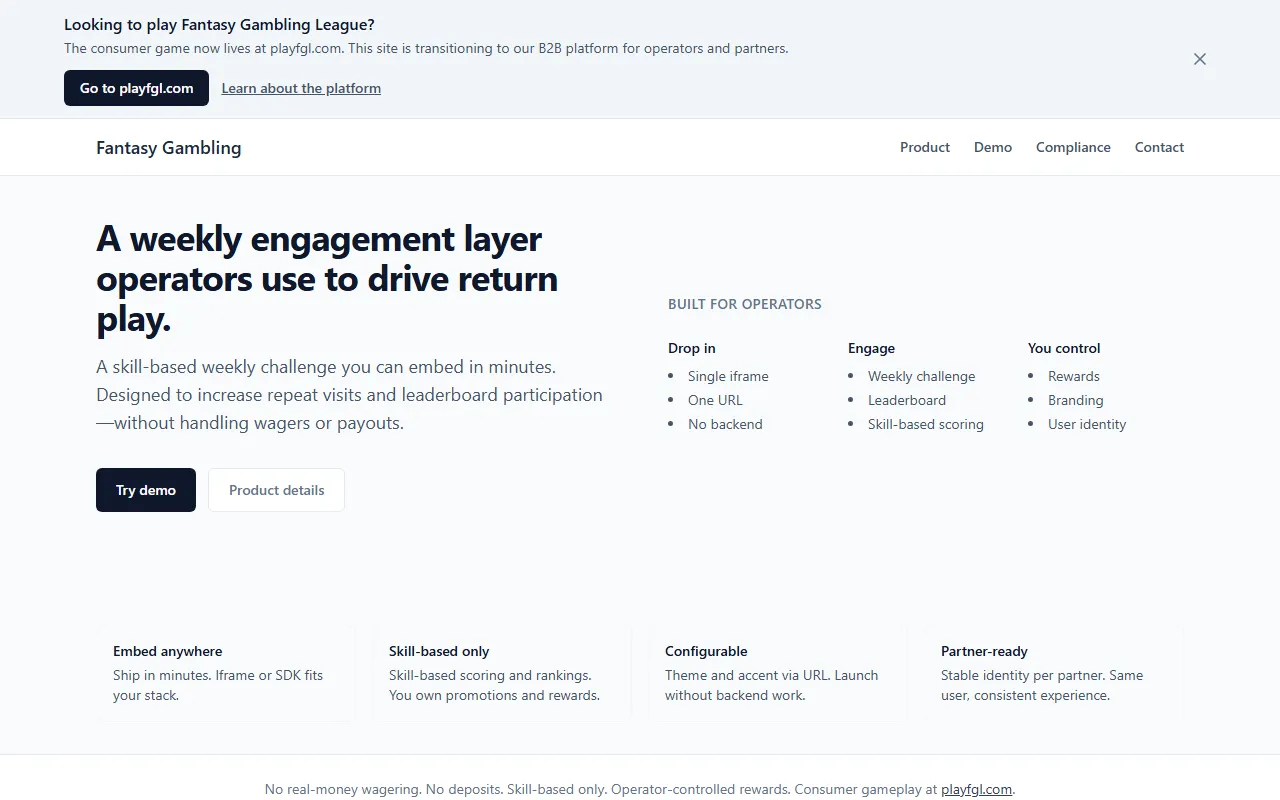The image size is (1280, 800).
Task: Select the Skill-based only feature card
Action: pyautogui.click(x=502, y=673)
